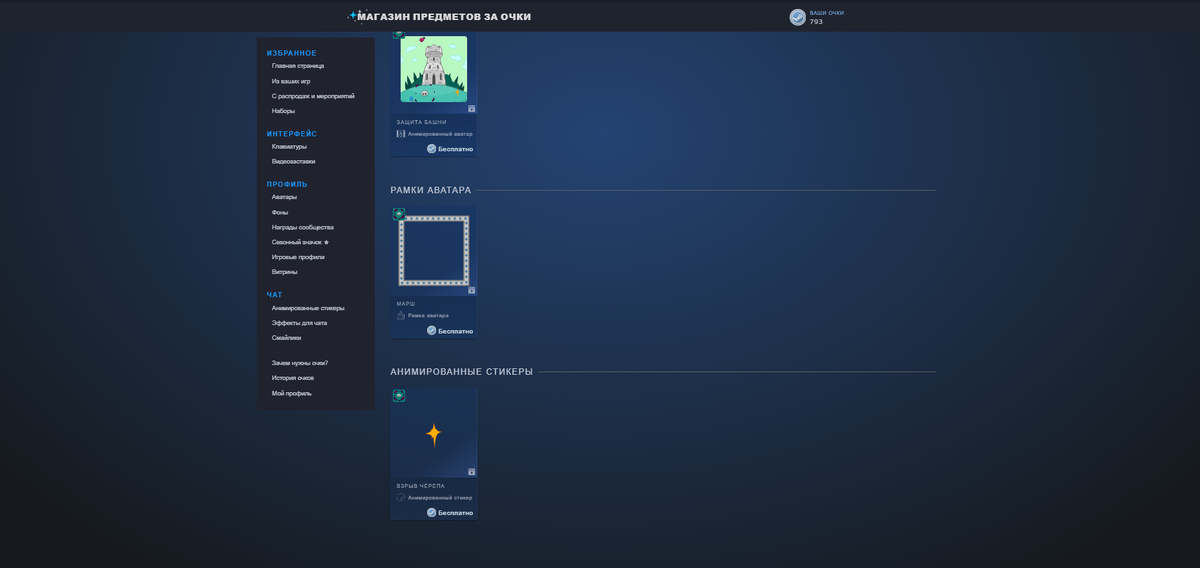Image resolution: width=1200 pixels, height=568 pixels.
Task: Open the Главная страница sidebar item
Action: [298, 66]
